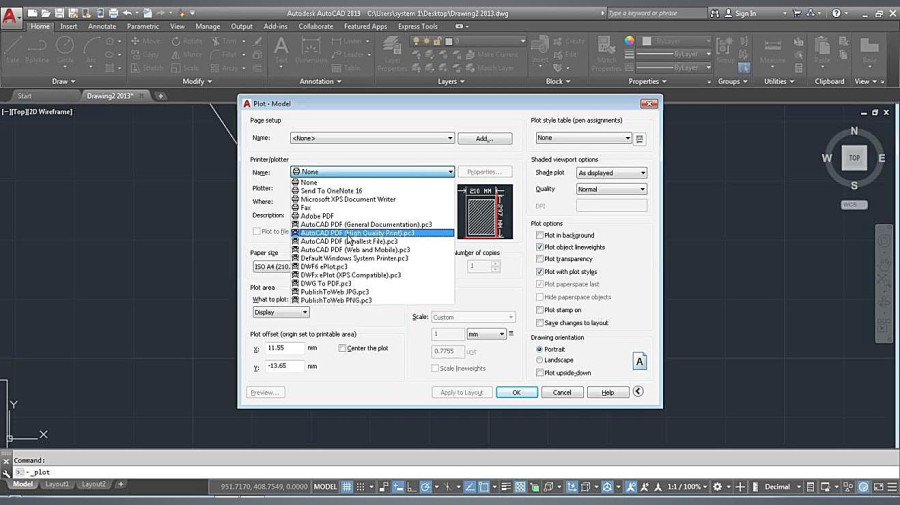
Task: Click Sign In in the title bar
Action: 745,13
